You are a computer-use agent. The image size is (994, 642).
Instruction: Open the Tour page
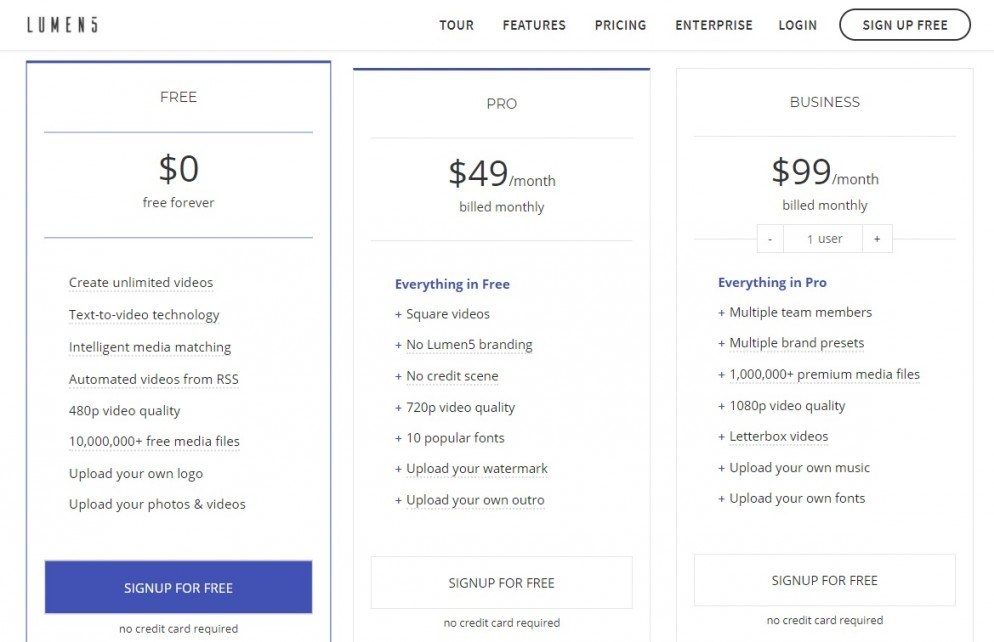point(456,25)
